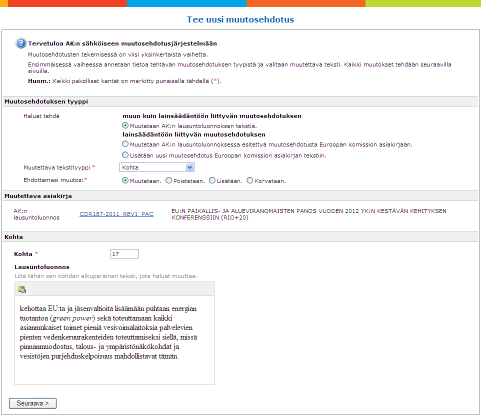The width and height of the screenshot is (481, 416).
Task: Click the dropdown arrow next to Kohta
Action: click(190, 167)
